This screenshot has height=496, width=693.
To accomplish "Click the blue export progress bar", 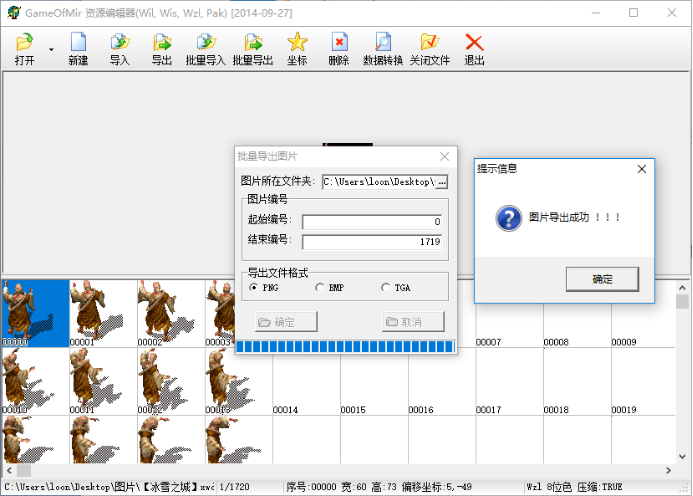I will tap(345, 347).
